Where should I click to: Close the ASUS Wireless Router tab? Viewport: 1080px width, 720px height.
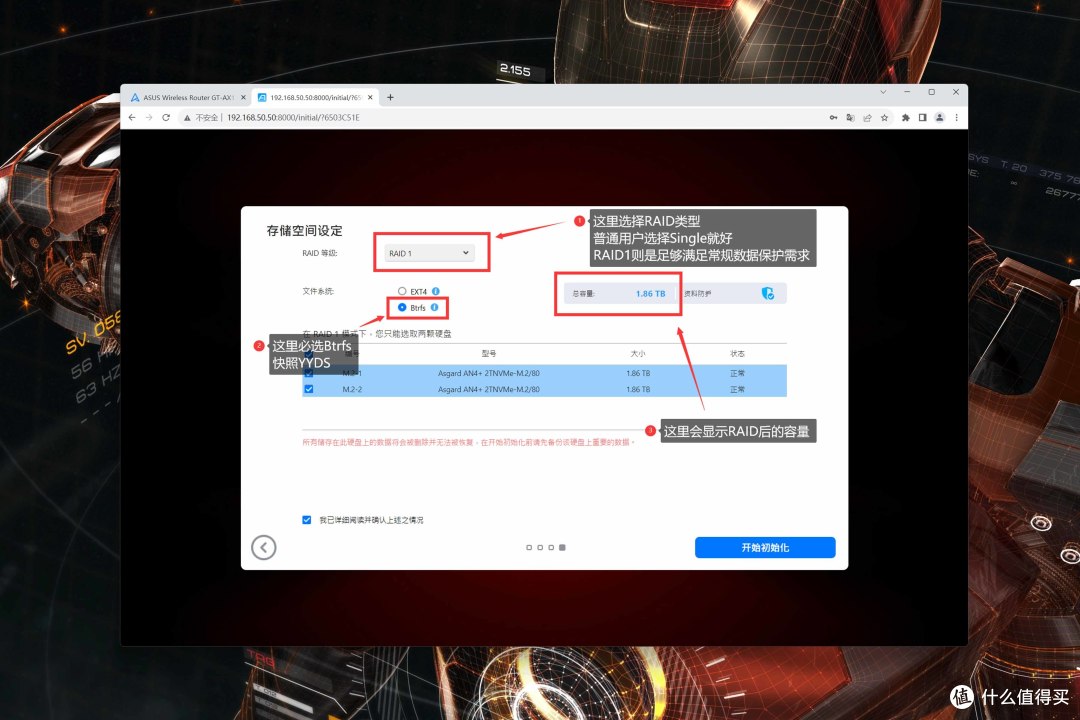pos(243,97)
